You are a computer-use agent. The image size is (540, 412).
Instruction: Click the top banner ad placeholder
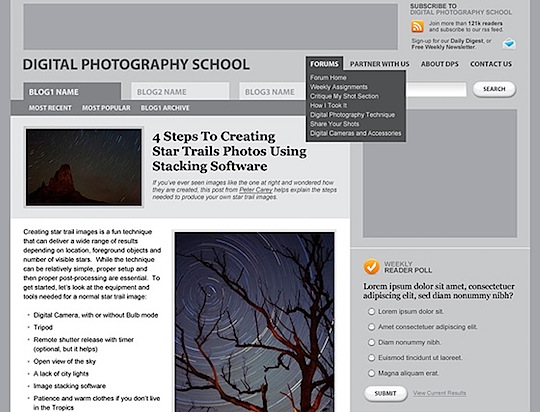click(210, 27)
